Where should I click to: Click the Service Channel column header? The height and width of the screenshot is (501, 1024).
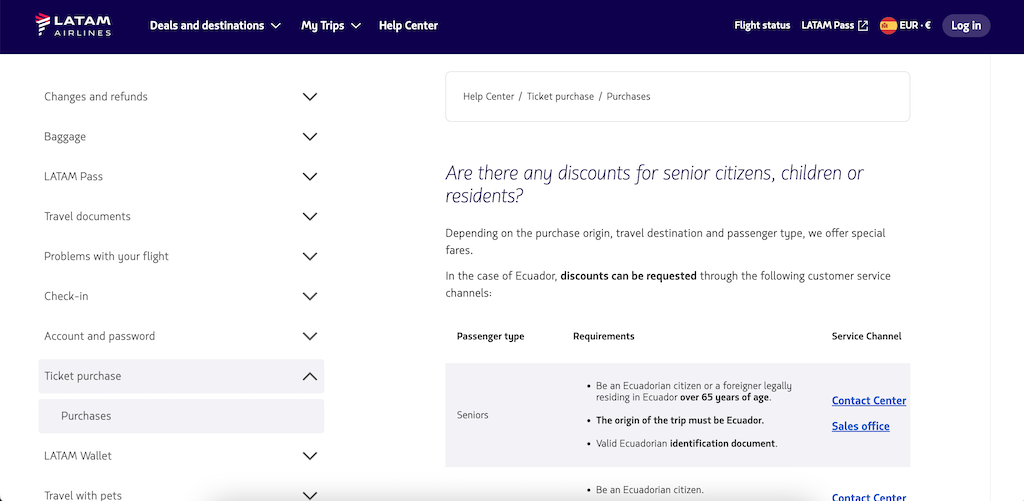tap(866, 336)
